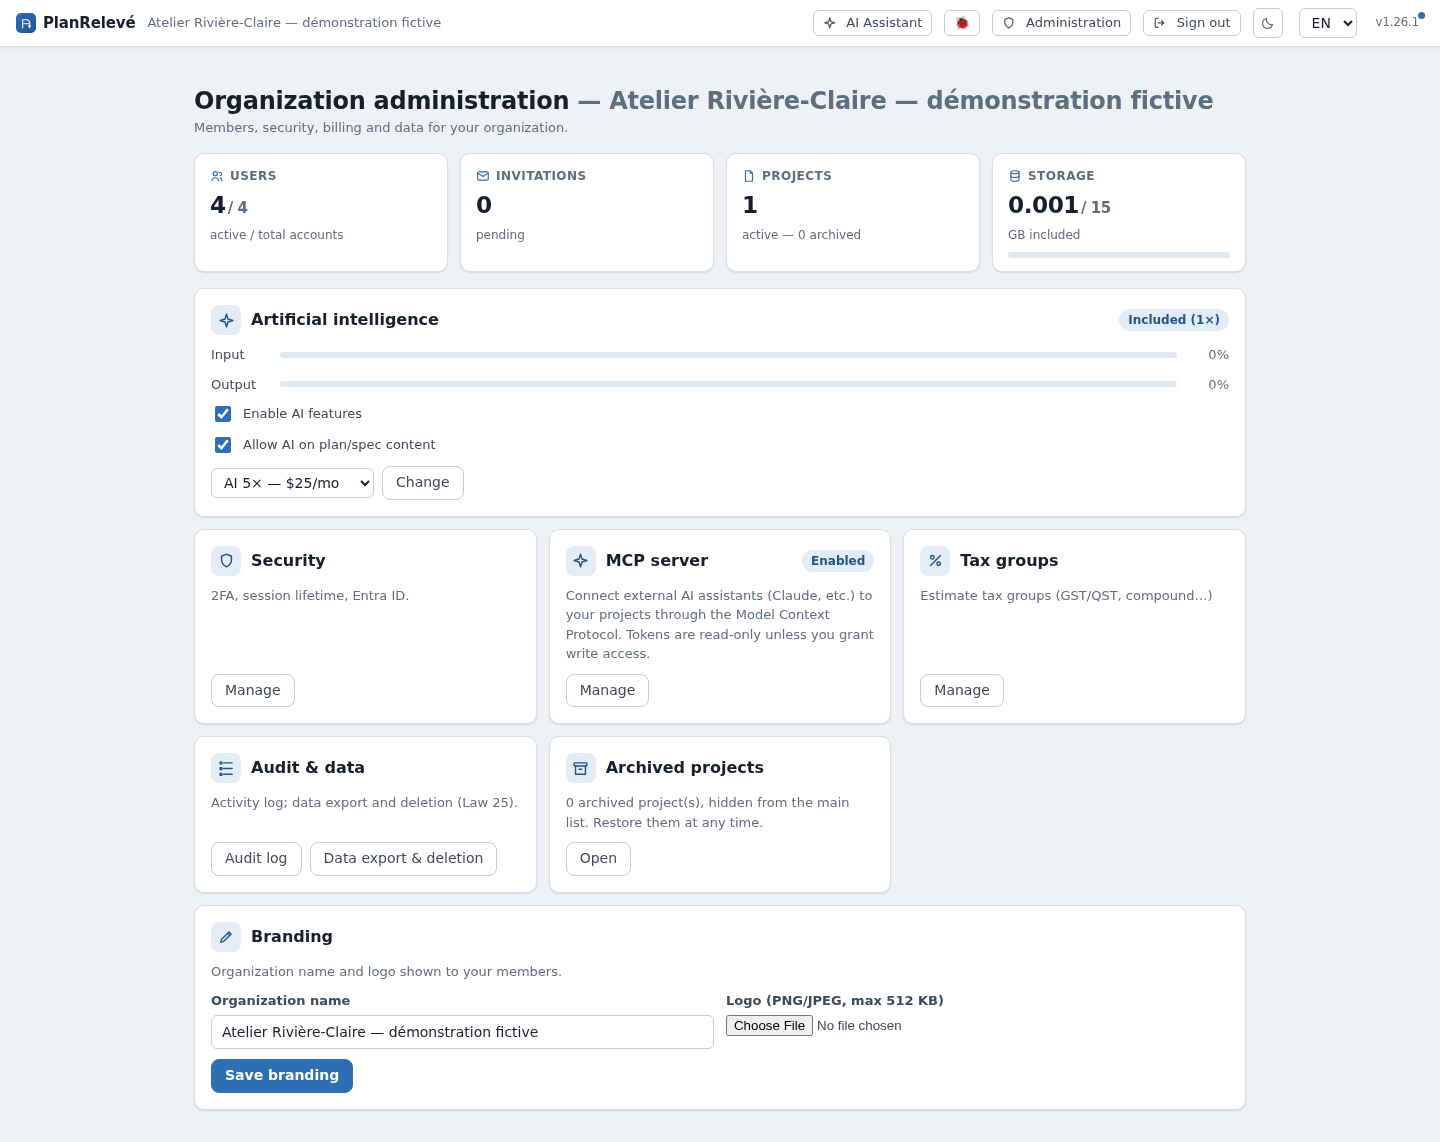
Task: Click the Archived projects box icon
Action: click(581, 768)
